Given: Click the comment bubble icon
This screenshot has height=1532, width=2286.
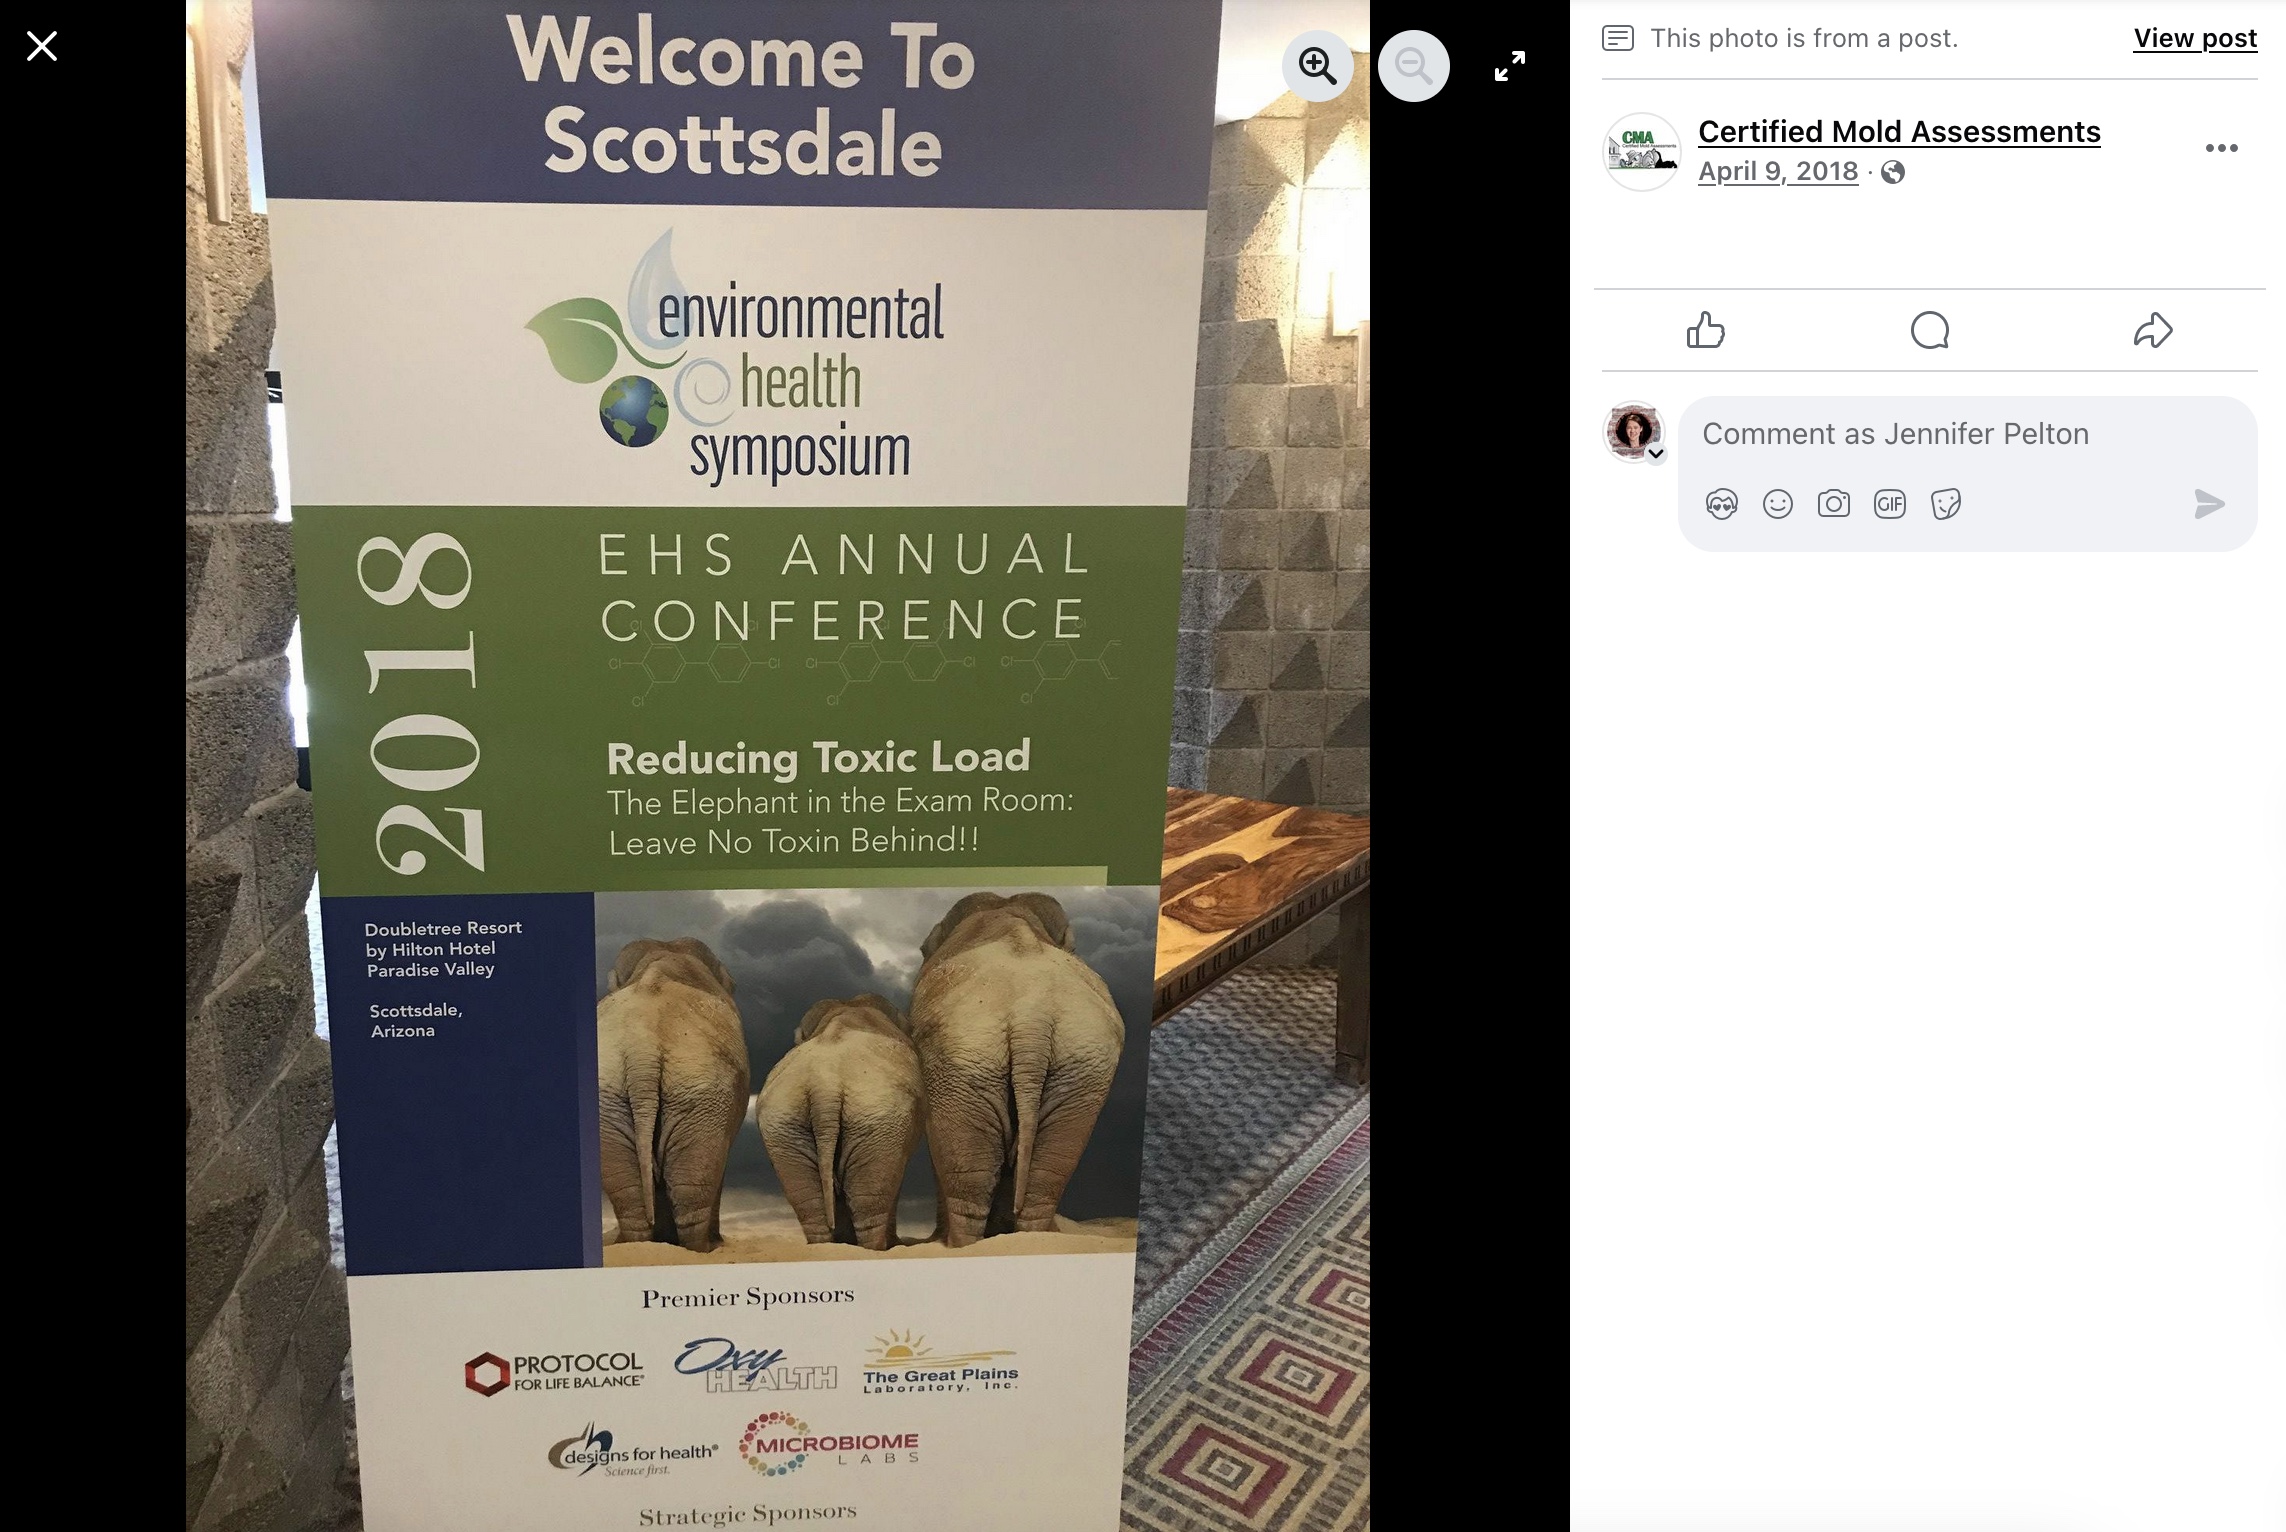Looking at the screenshot, I should click(1929, 330).
